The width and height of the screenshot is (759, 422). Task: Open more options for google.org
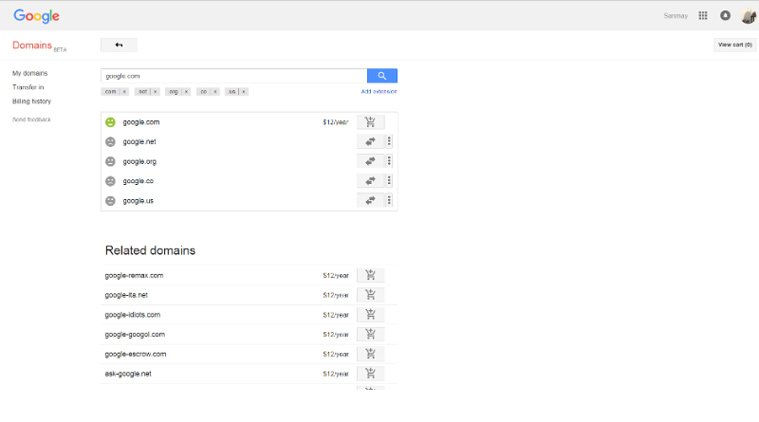tap(389, 161)
